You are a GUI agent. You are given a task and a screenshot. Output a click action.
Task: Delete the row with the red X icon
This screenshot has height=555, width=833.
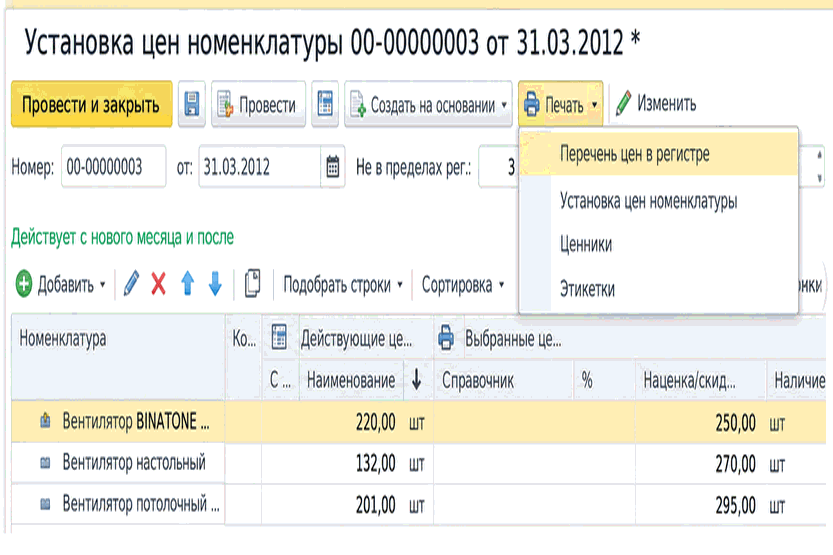point(158,284)
